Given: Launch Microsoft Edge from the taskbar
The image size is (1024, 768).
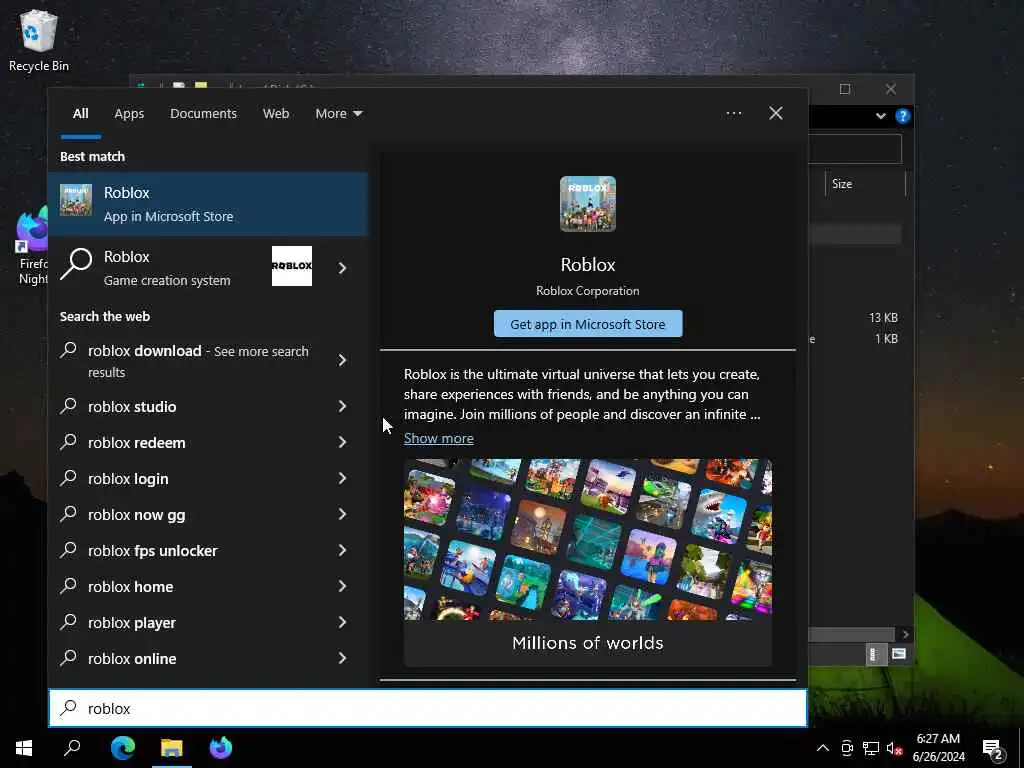Looking at the screenshot, I should click(122, 748).
